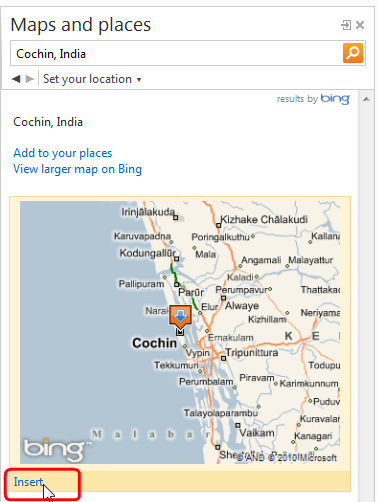Click the orange search magnifier button
Image resolution: width=377 pixels, height=502 pixels.
353,53
